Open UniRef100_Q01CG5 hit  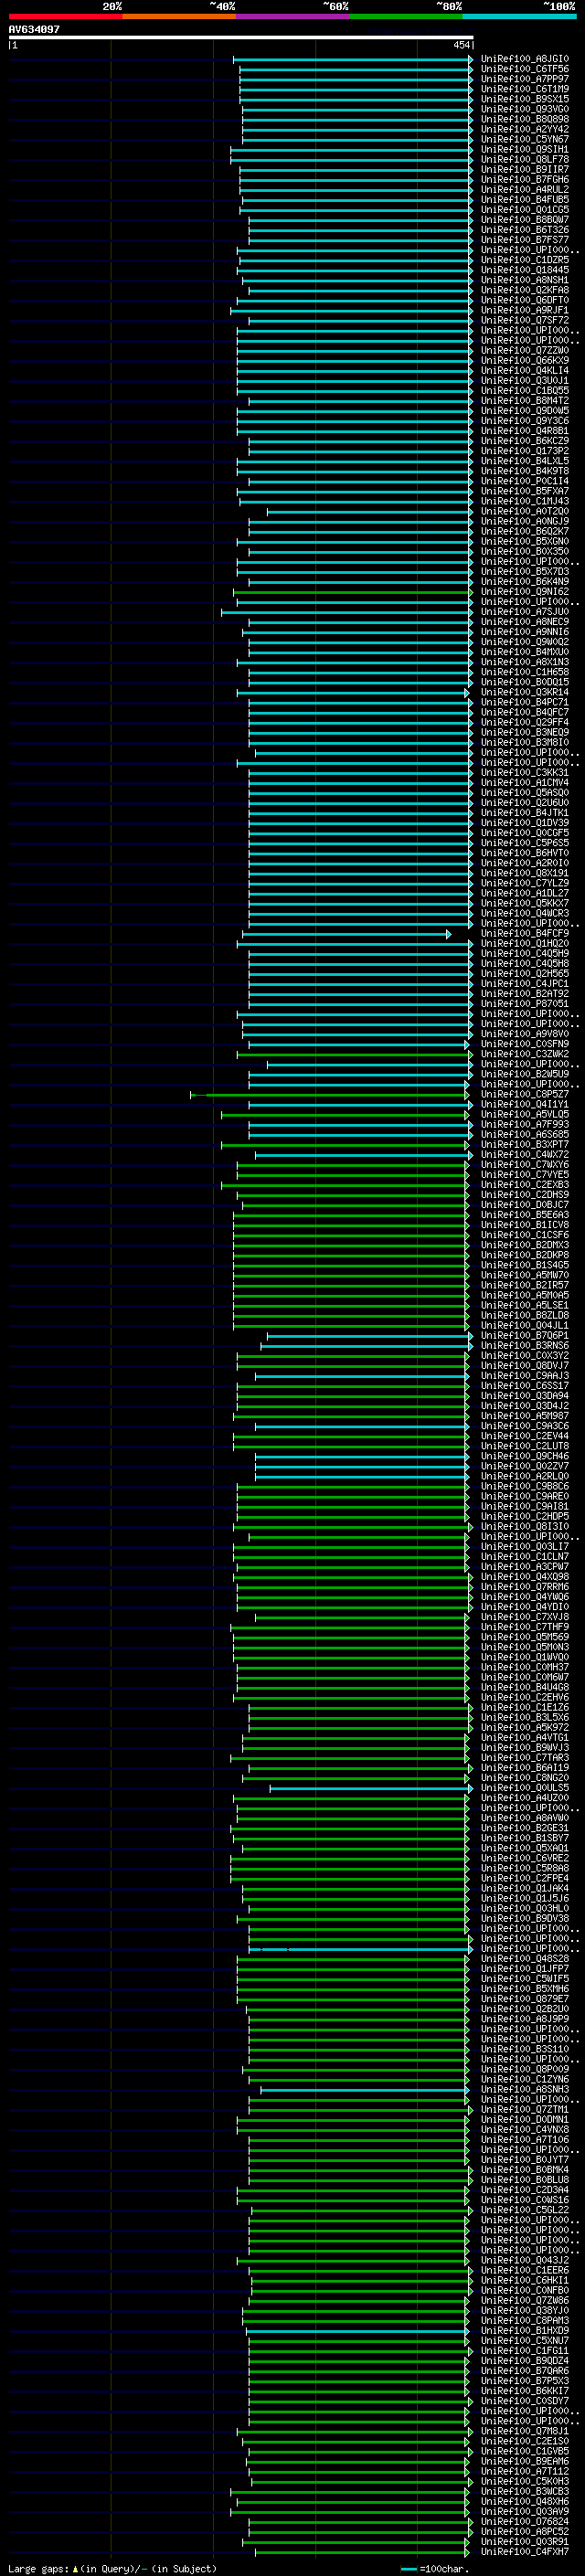(x=525, y=209)
